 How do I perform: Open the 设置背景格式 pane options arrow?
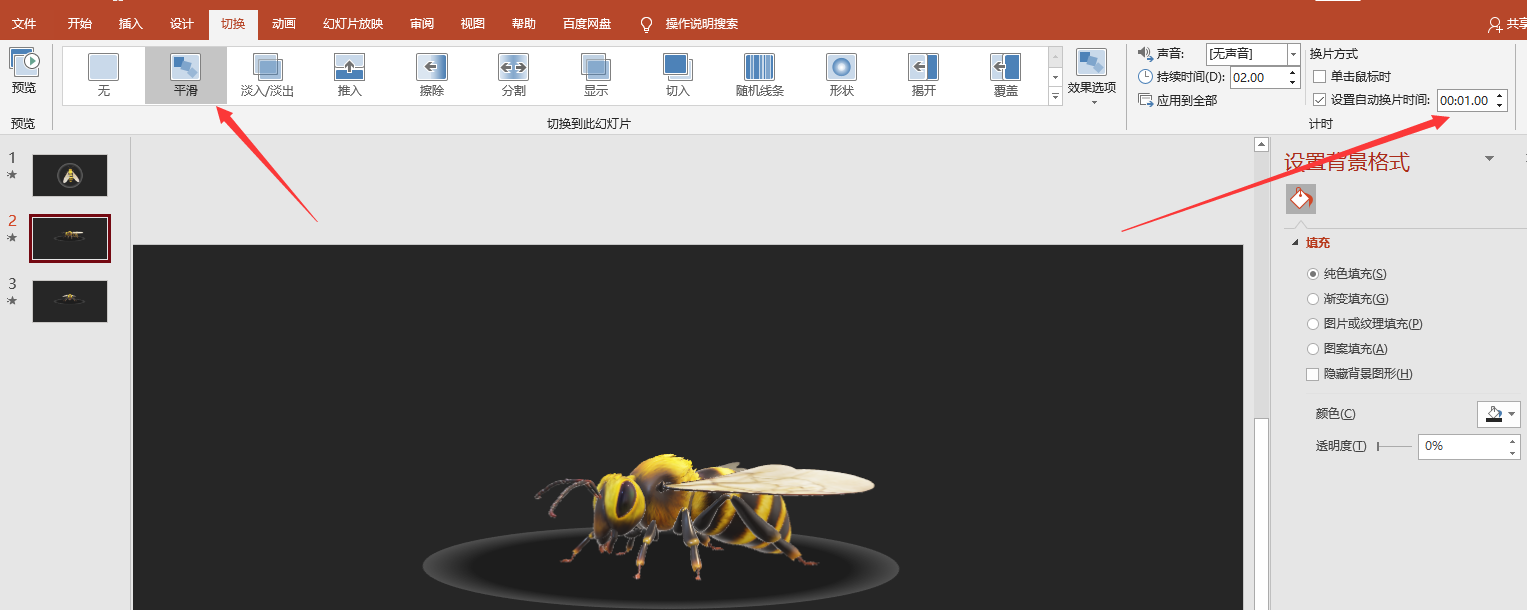(1489, 159)
